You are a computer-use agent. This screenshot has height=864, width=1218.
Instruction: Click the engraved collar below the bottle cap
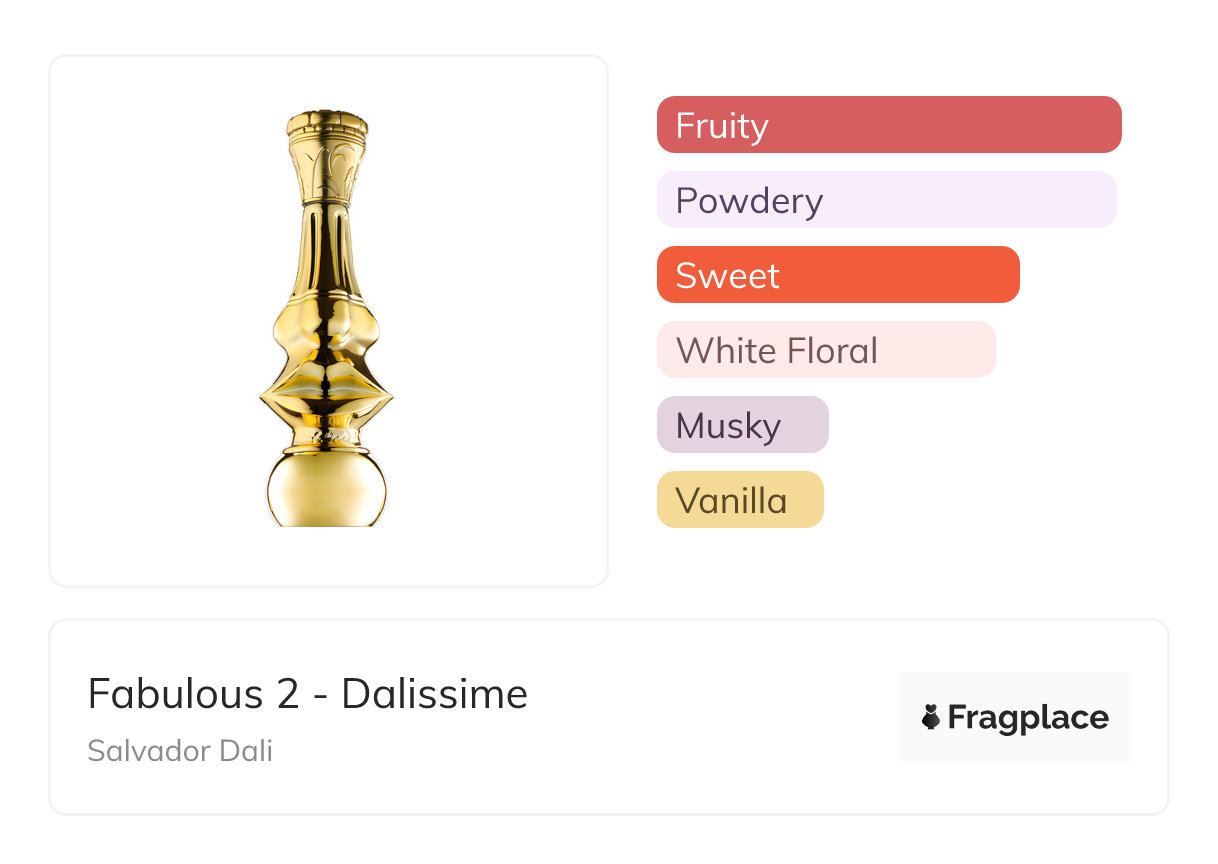point(327,168)
